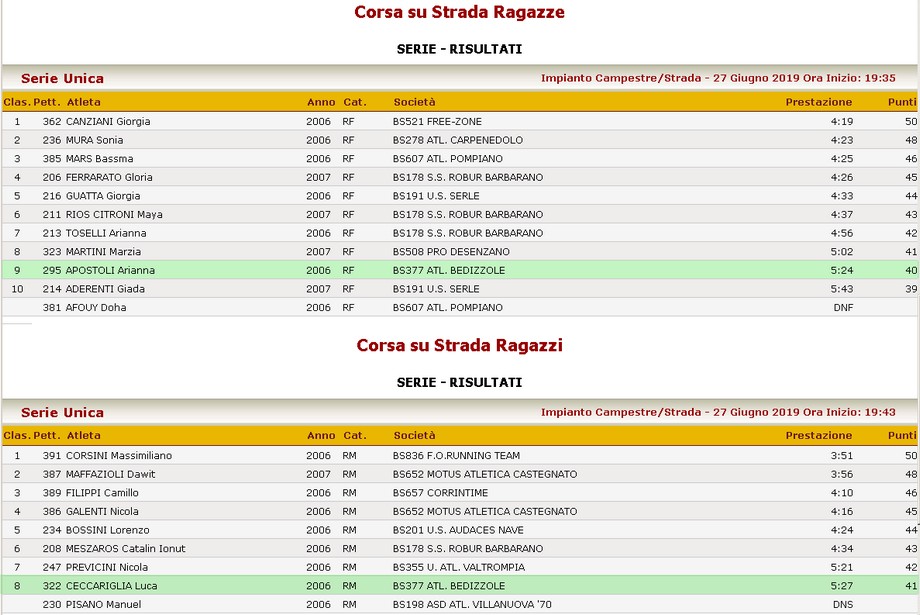
Task: Click the 3:51 result time
Action: (842, 456)
